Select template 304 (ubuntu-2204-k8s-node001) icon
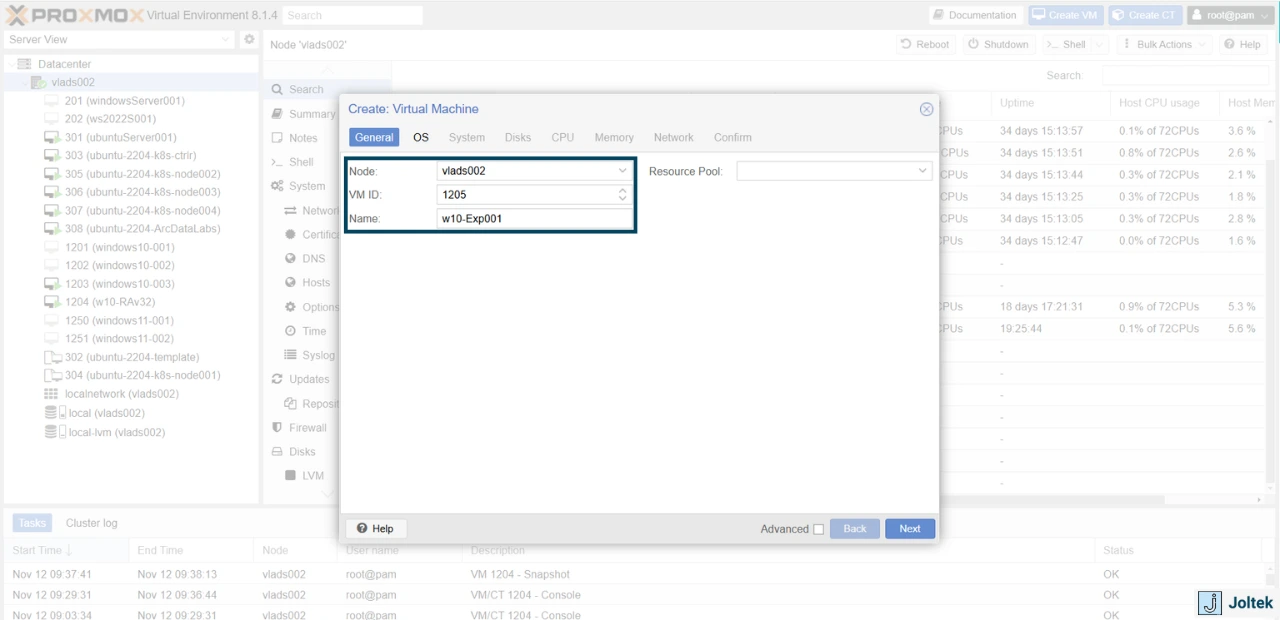1280x620 pixels. click(52, 375)
